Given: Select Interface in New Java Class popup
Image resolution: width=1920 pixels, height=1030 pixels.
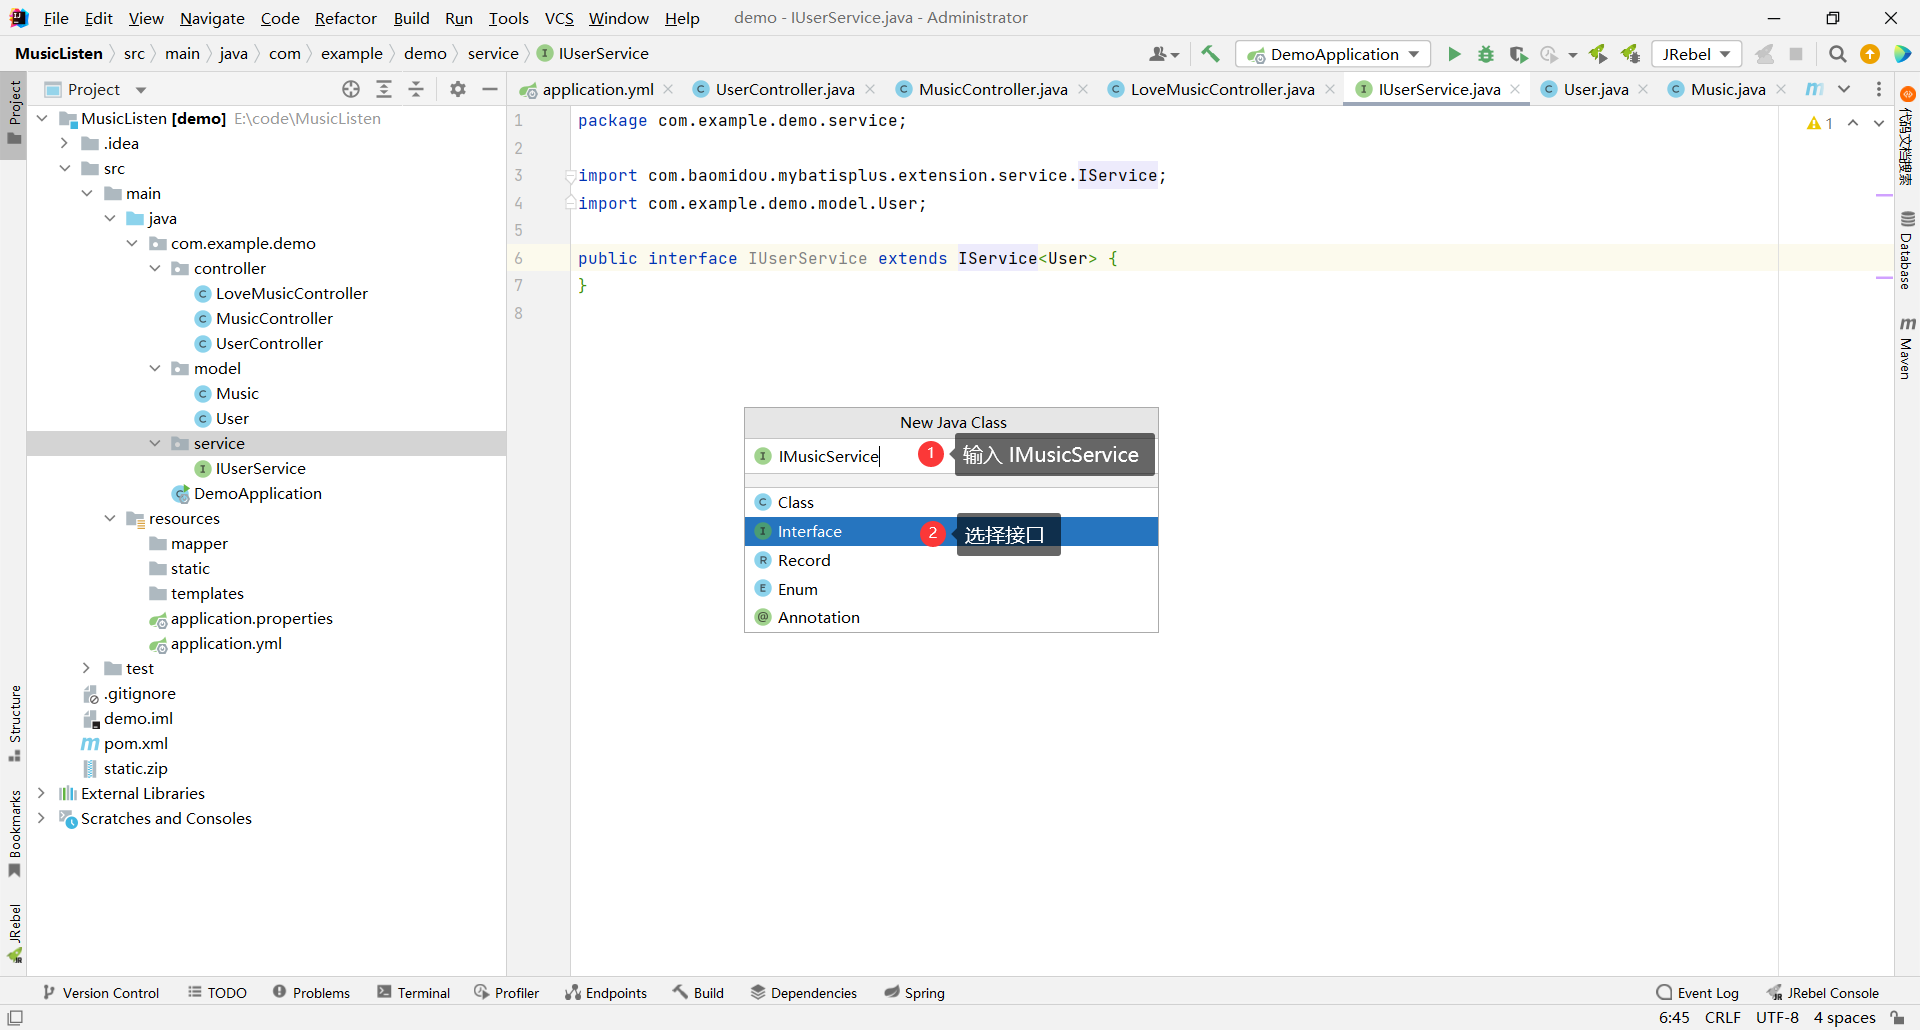Looking at the screenshot, I should pos(810,532).
